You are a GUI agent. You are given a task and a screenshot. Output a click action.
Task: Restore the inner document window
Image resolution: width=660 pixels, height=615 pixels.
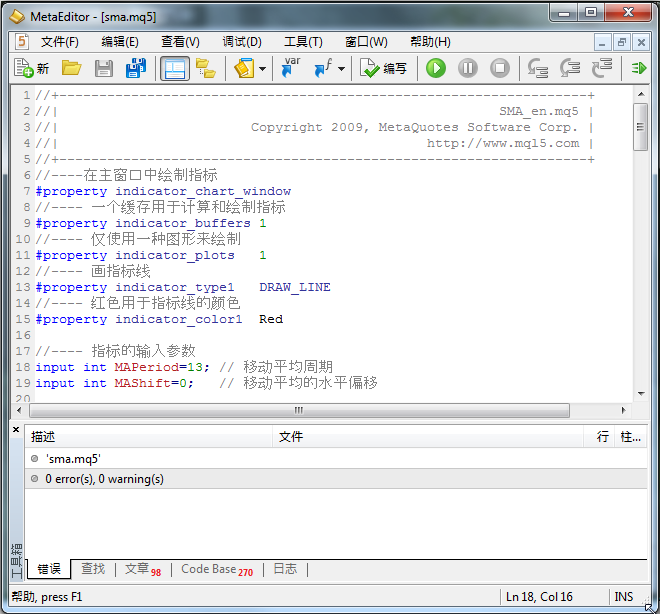tap(621, 43)
